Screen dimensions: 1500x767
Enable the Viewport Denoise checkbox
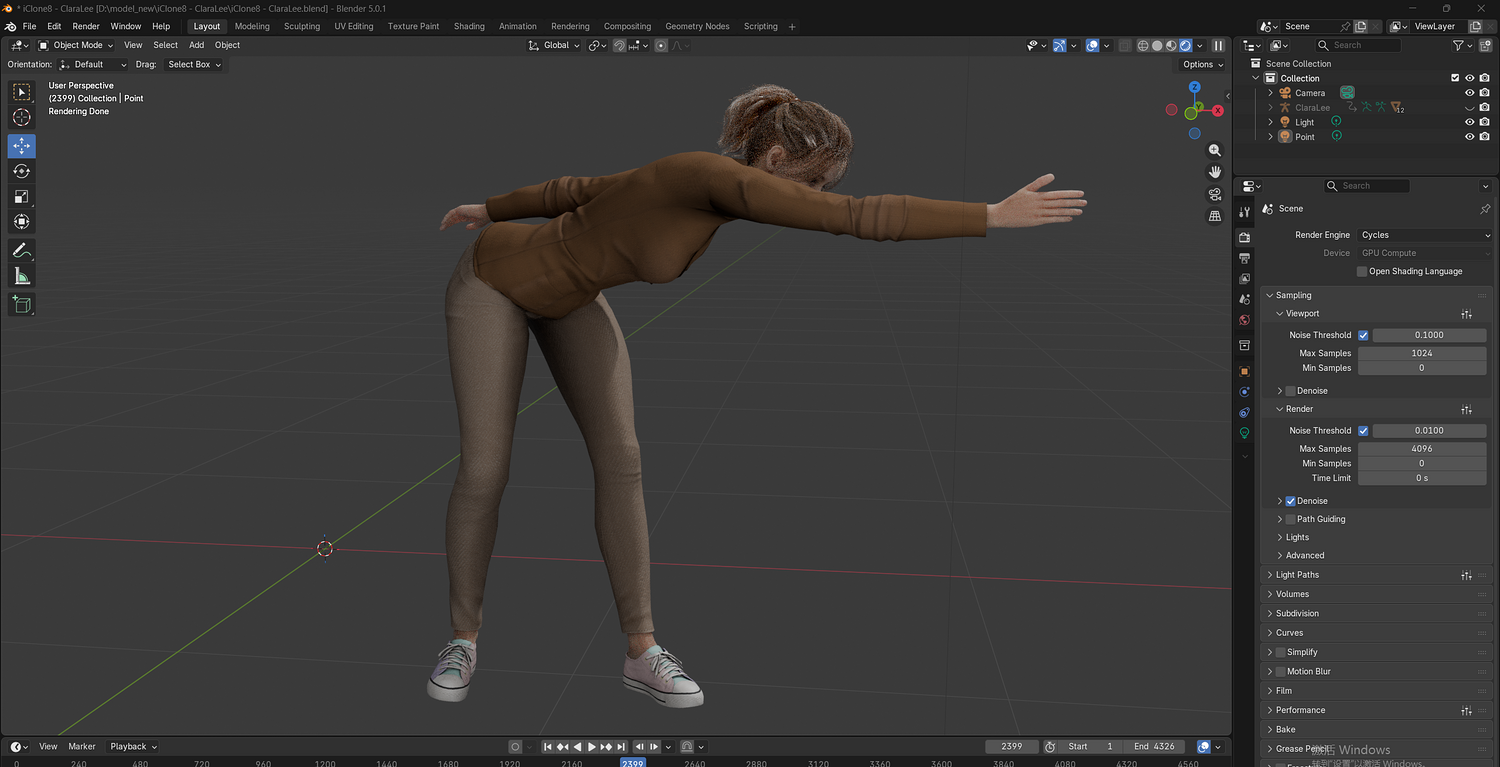1290,391
